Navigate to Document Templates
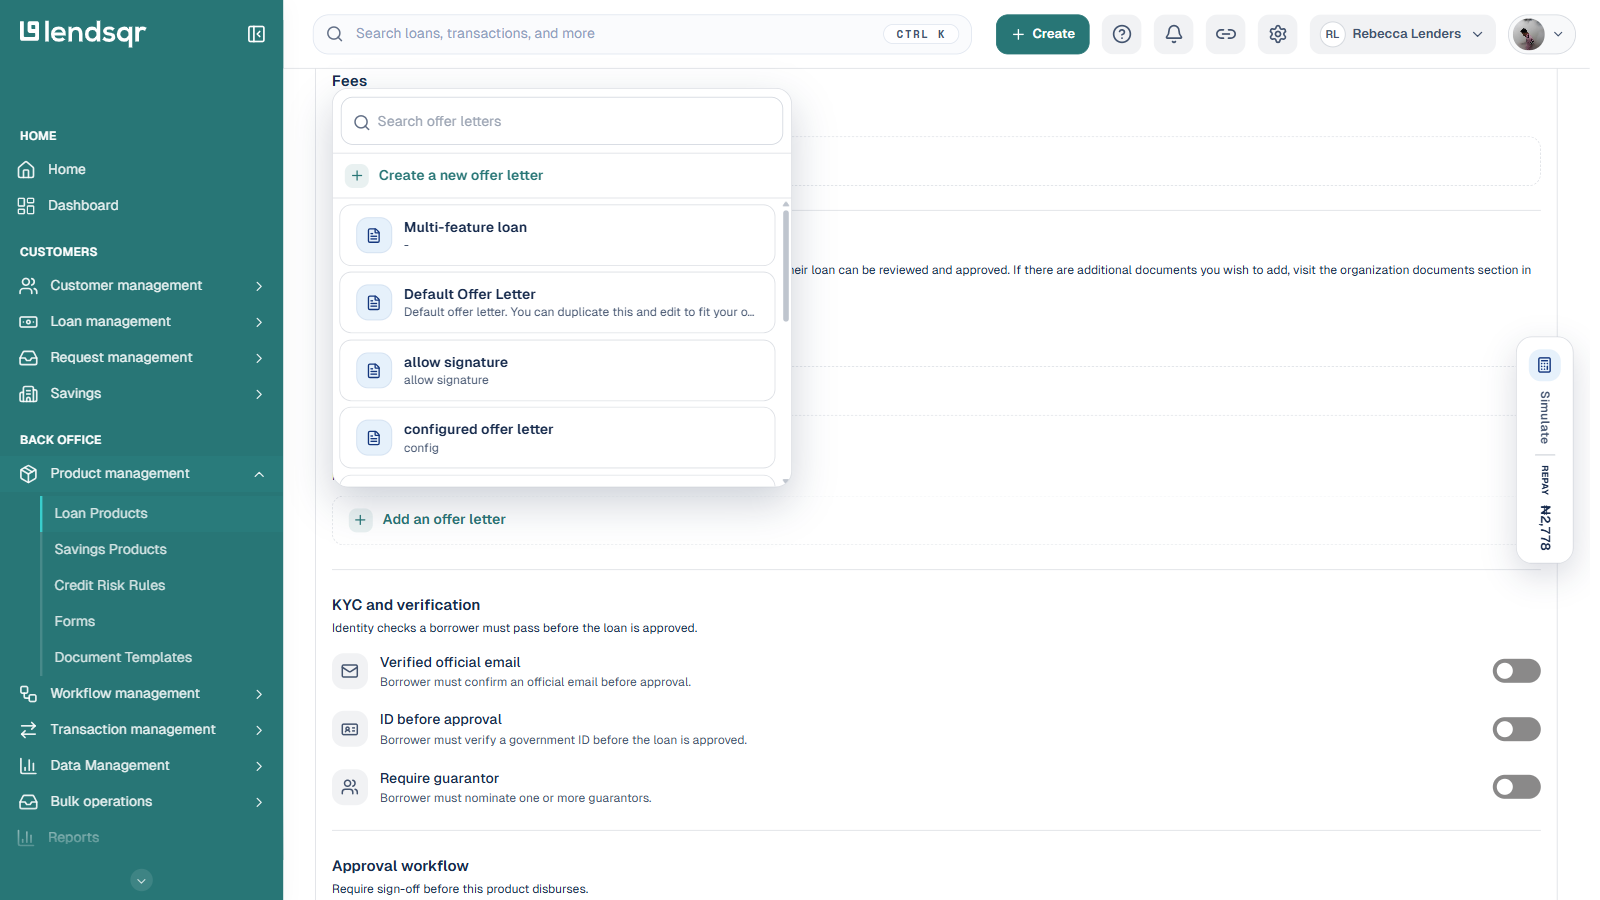 tap(123, 658)
